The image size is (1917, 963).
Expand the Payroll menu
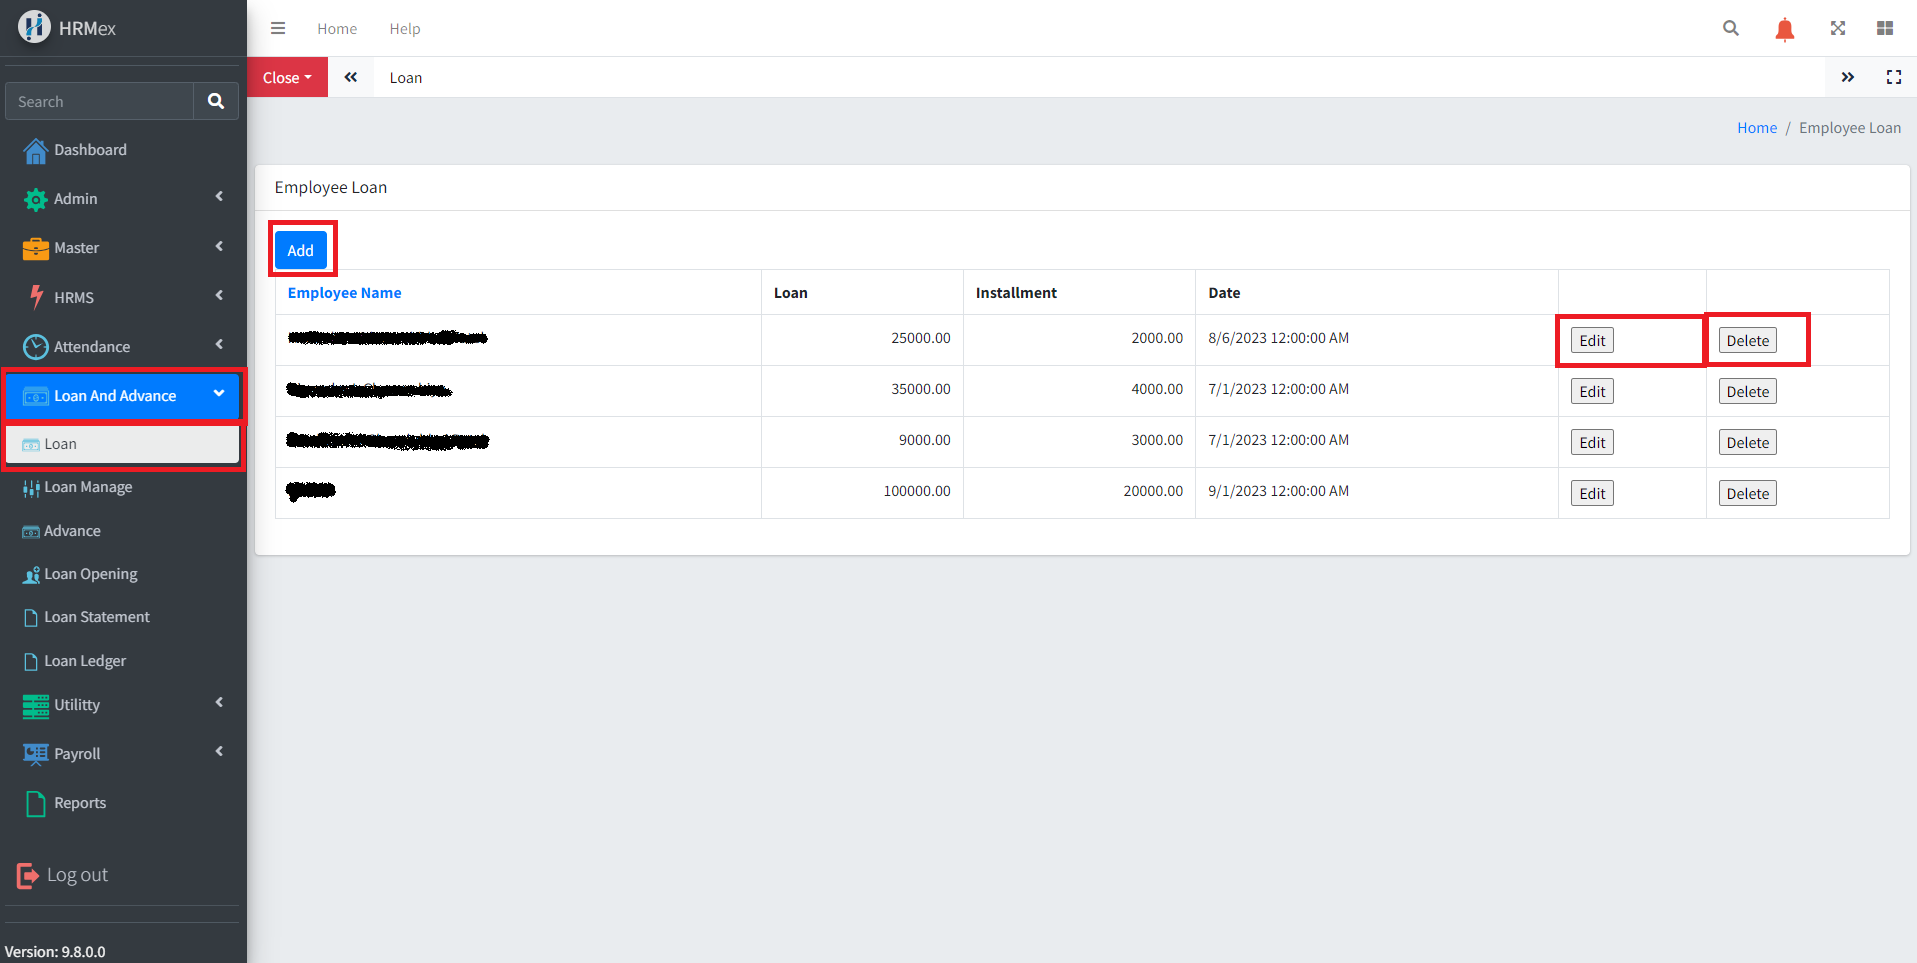[x=122, y=753]
